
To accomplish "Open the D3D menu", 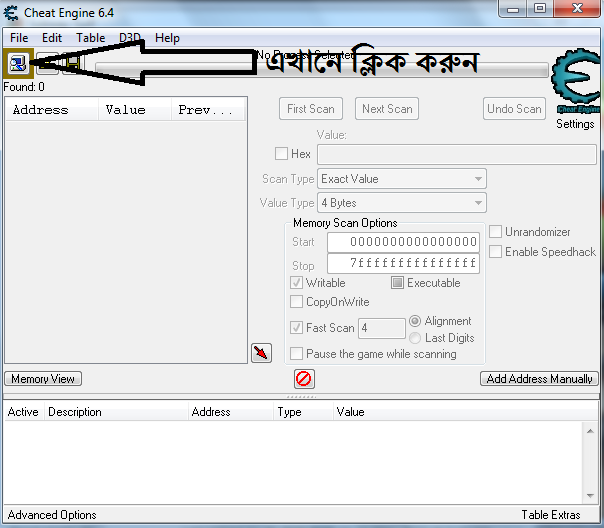I will point(130,38).
